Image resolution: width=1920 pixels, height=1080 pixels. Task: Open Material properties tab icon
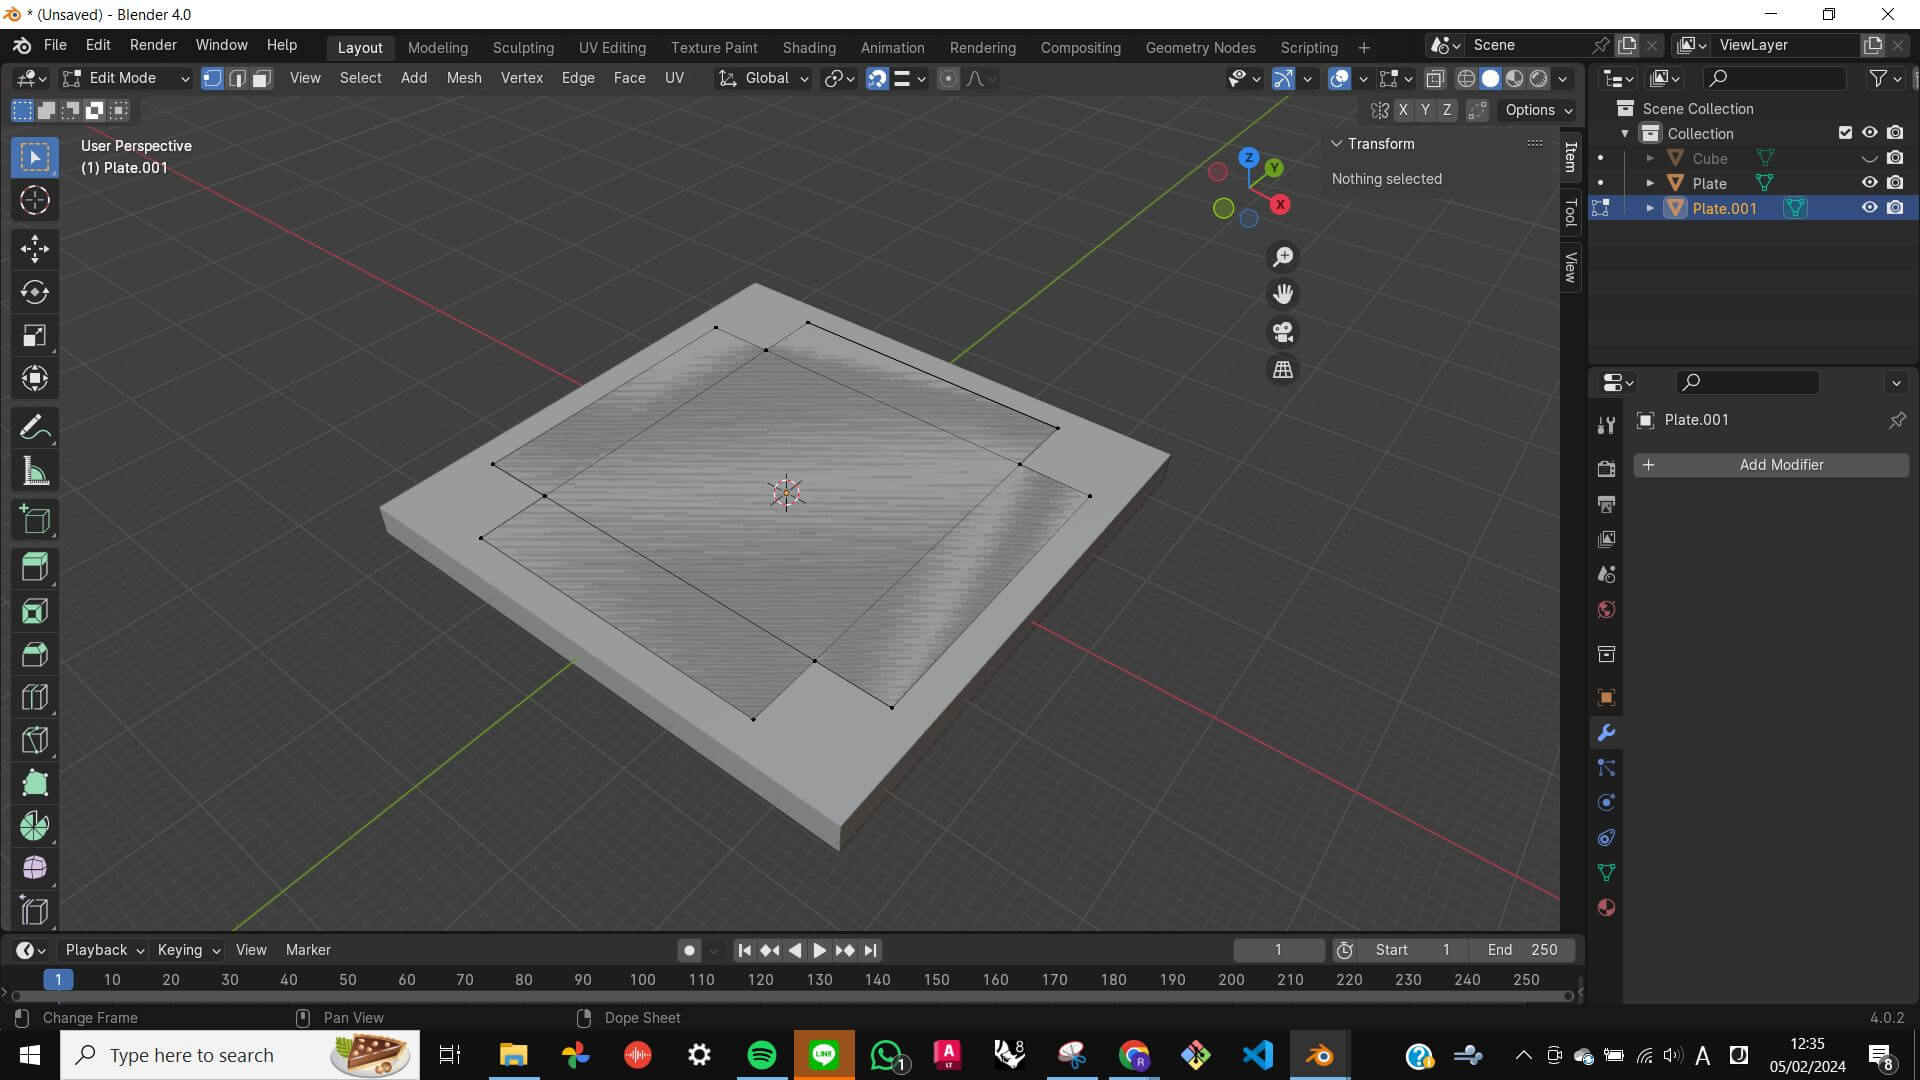1606,908
